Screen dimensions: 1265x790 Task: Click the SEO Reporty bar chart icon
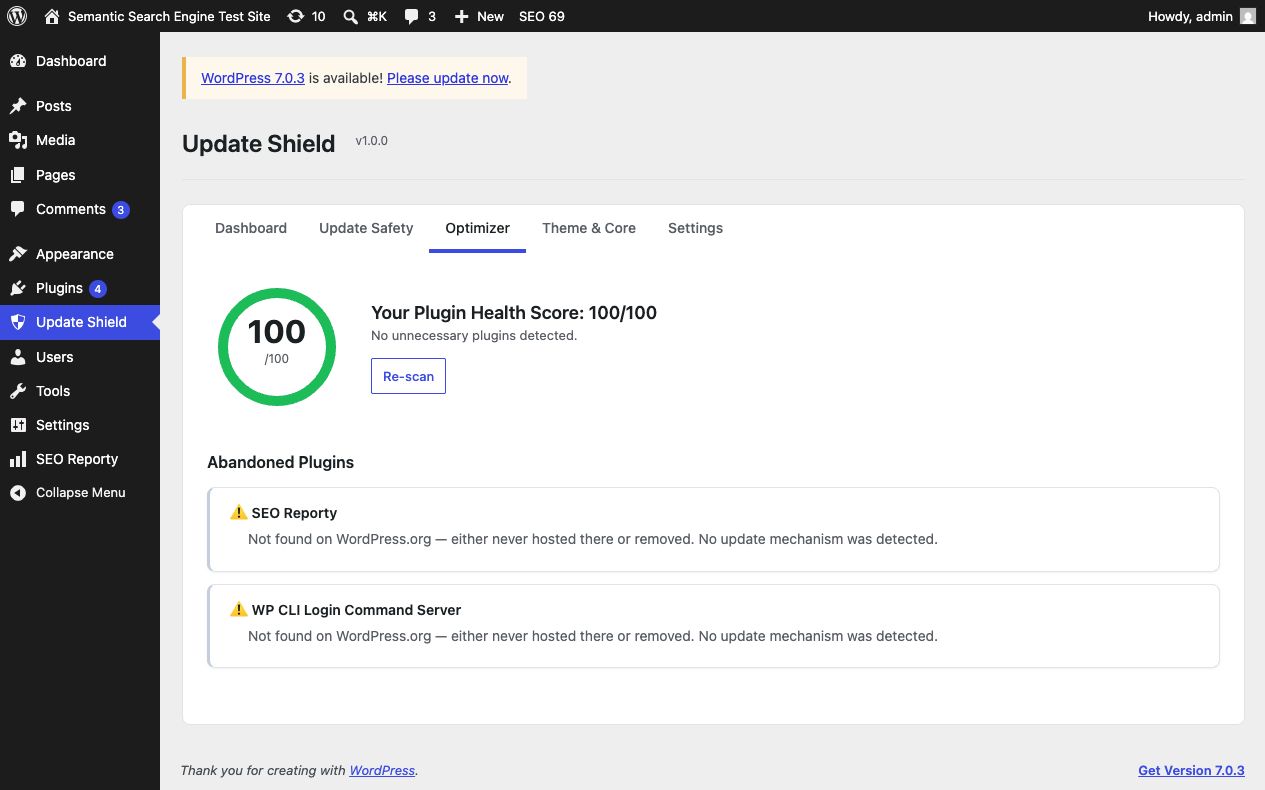coord(18,459)
